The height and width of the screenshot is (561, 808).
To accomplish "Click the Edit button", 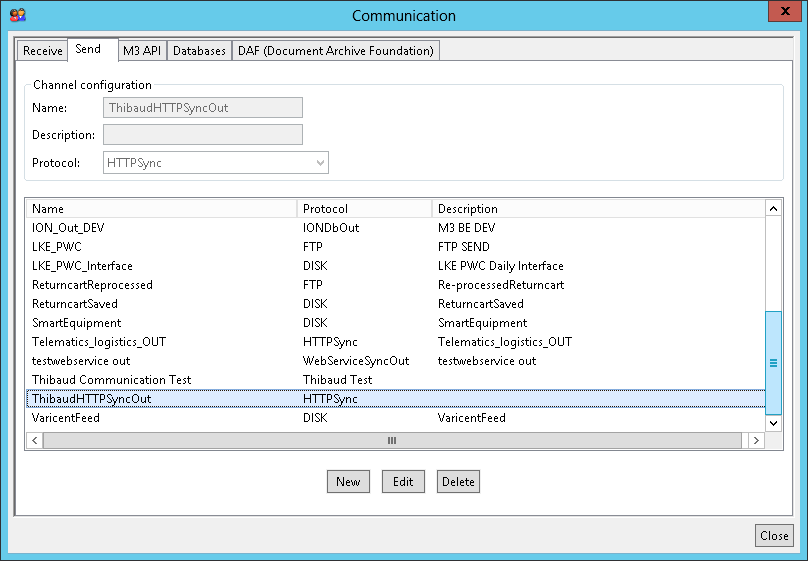I will tap(403, 482).
